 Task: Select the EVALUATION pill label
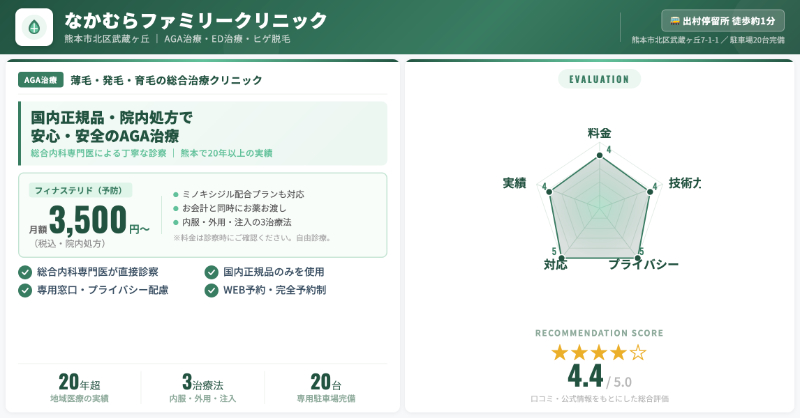pyautogui.click(x=599, y=79)
